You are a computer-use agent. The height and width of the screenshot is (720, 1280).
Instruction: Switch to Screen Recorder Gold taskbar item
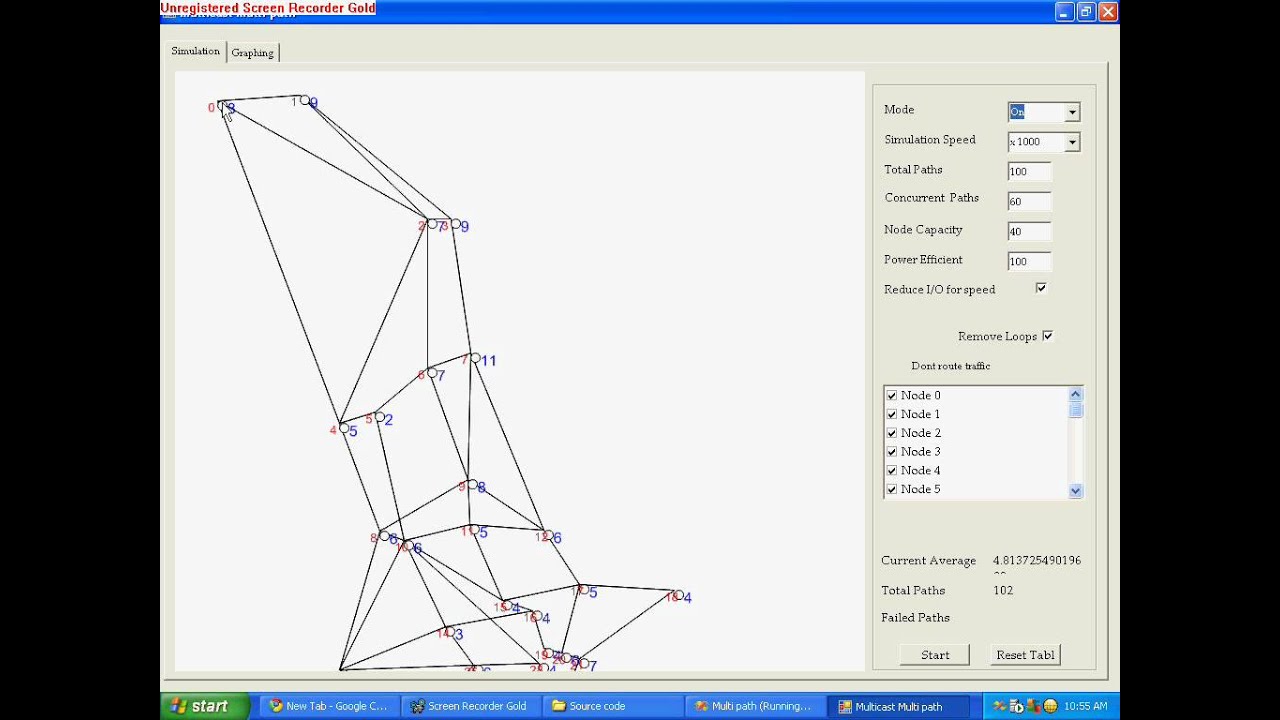pyautogui.click(x=472, y=706)
